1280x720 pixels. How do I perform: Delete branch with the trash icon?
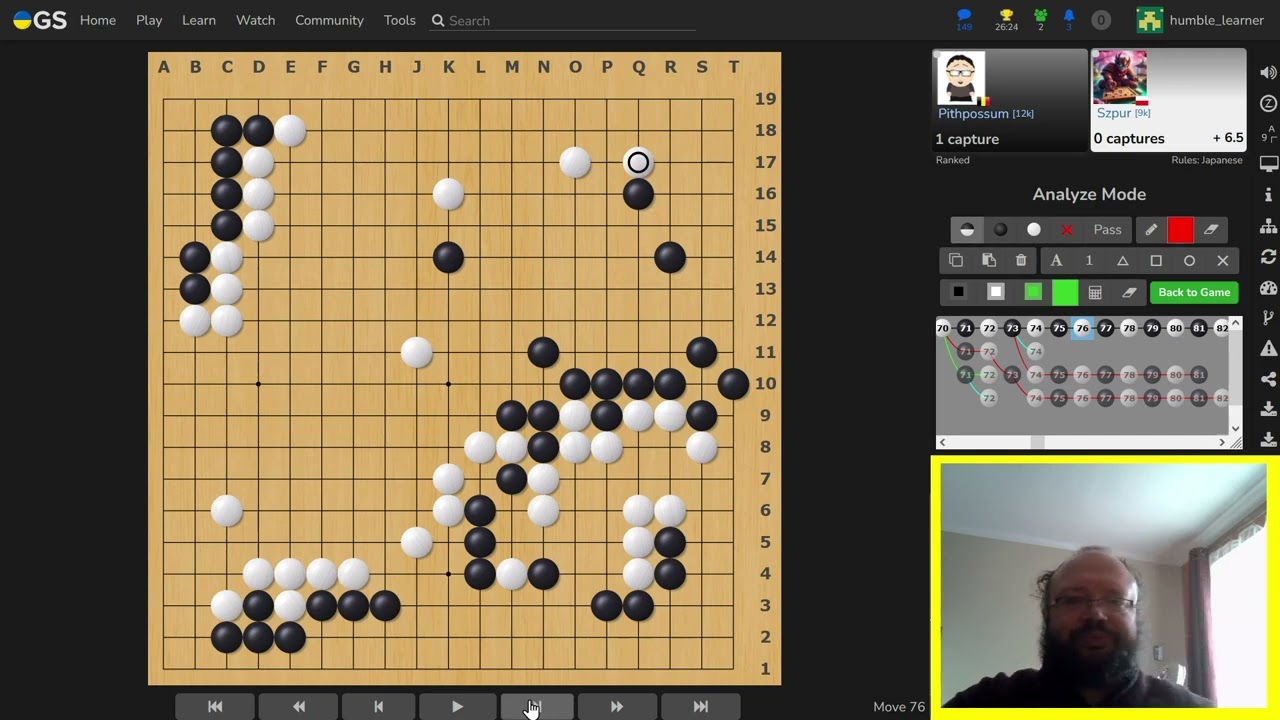[1021, 261]
